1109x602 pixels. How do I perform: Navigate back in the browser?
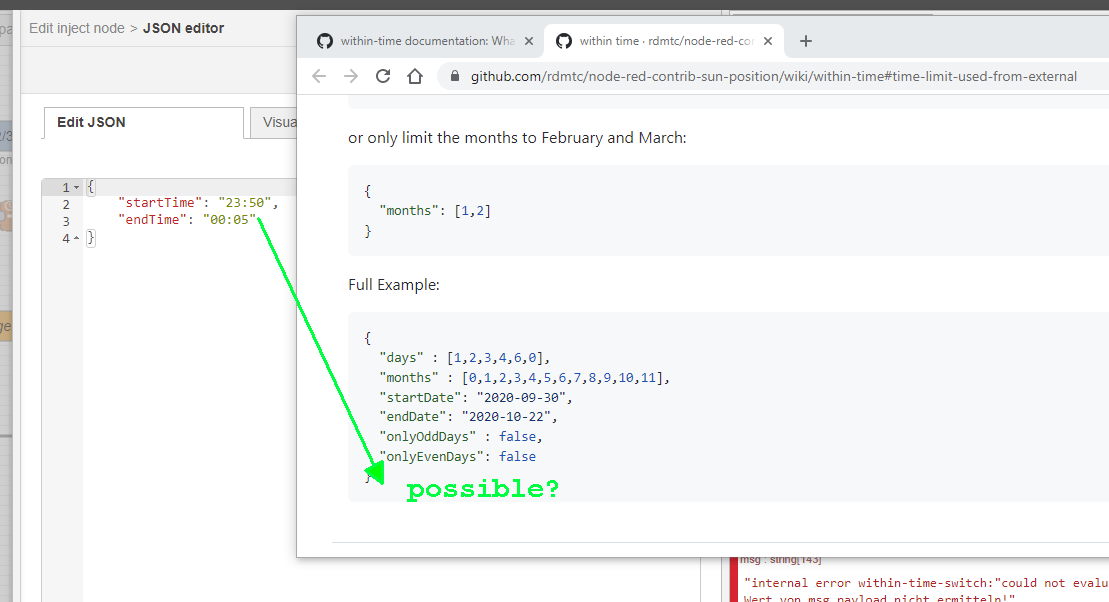click(x=318, y=75)
